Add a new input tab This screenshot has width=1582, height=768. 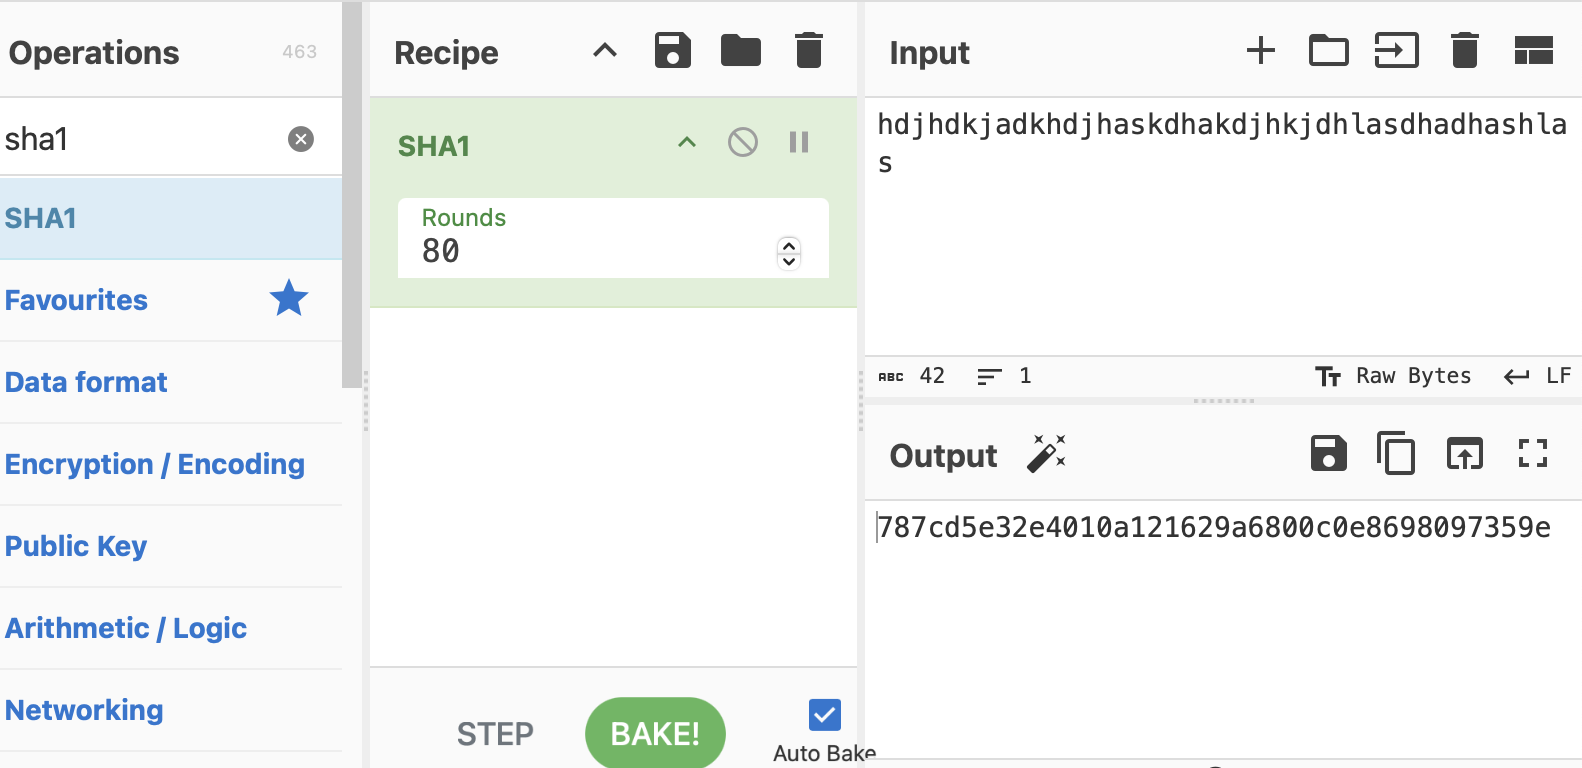(1261, 50)
